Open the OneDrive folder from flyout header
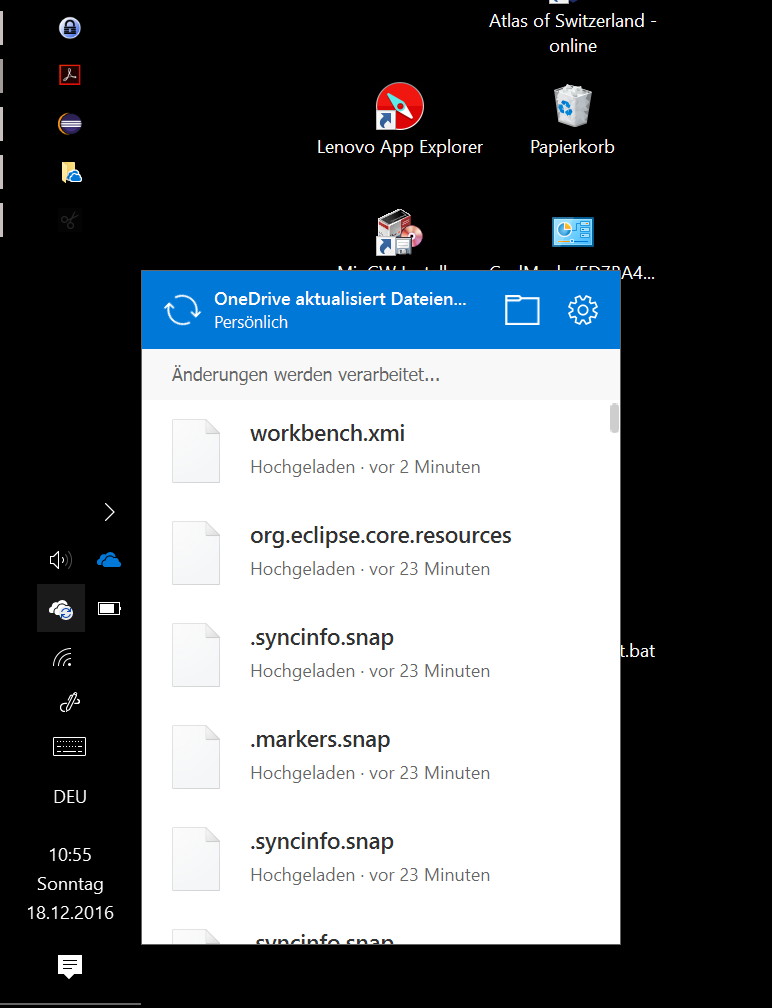 521,310
